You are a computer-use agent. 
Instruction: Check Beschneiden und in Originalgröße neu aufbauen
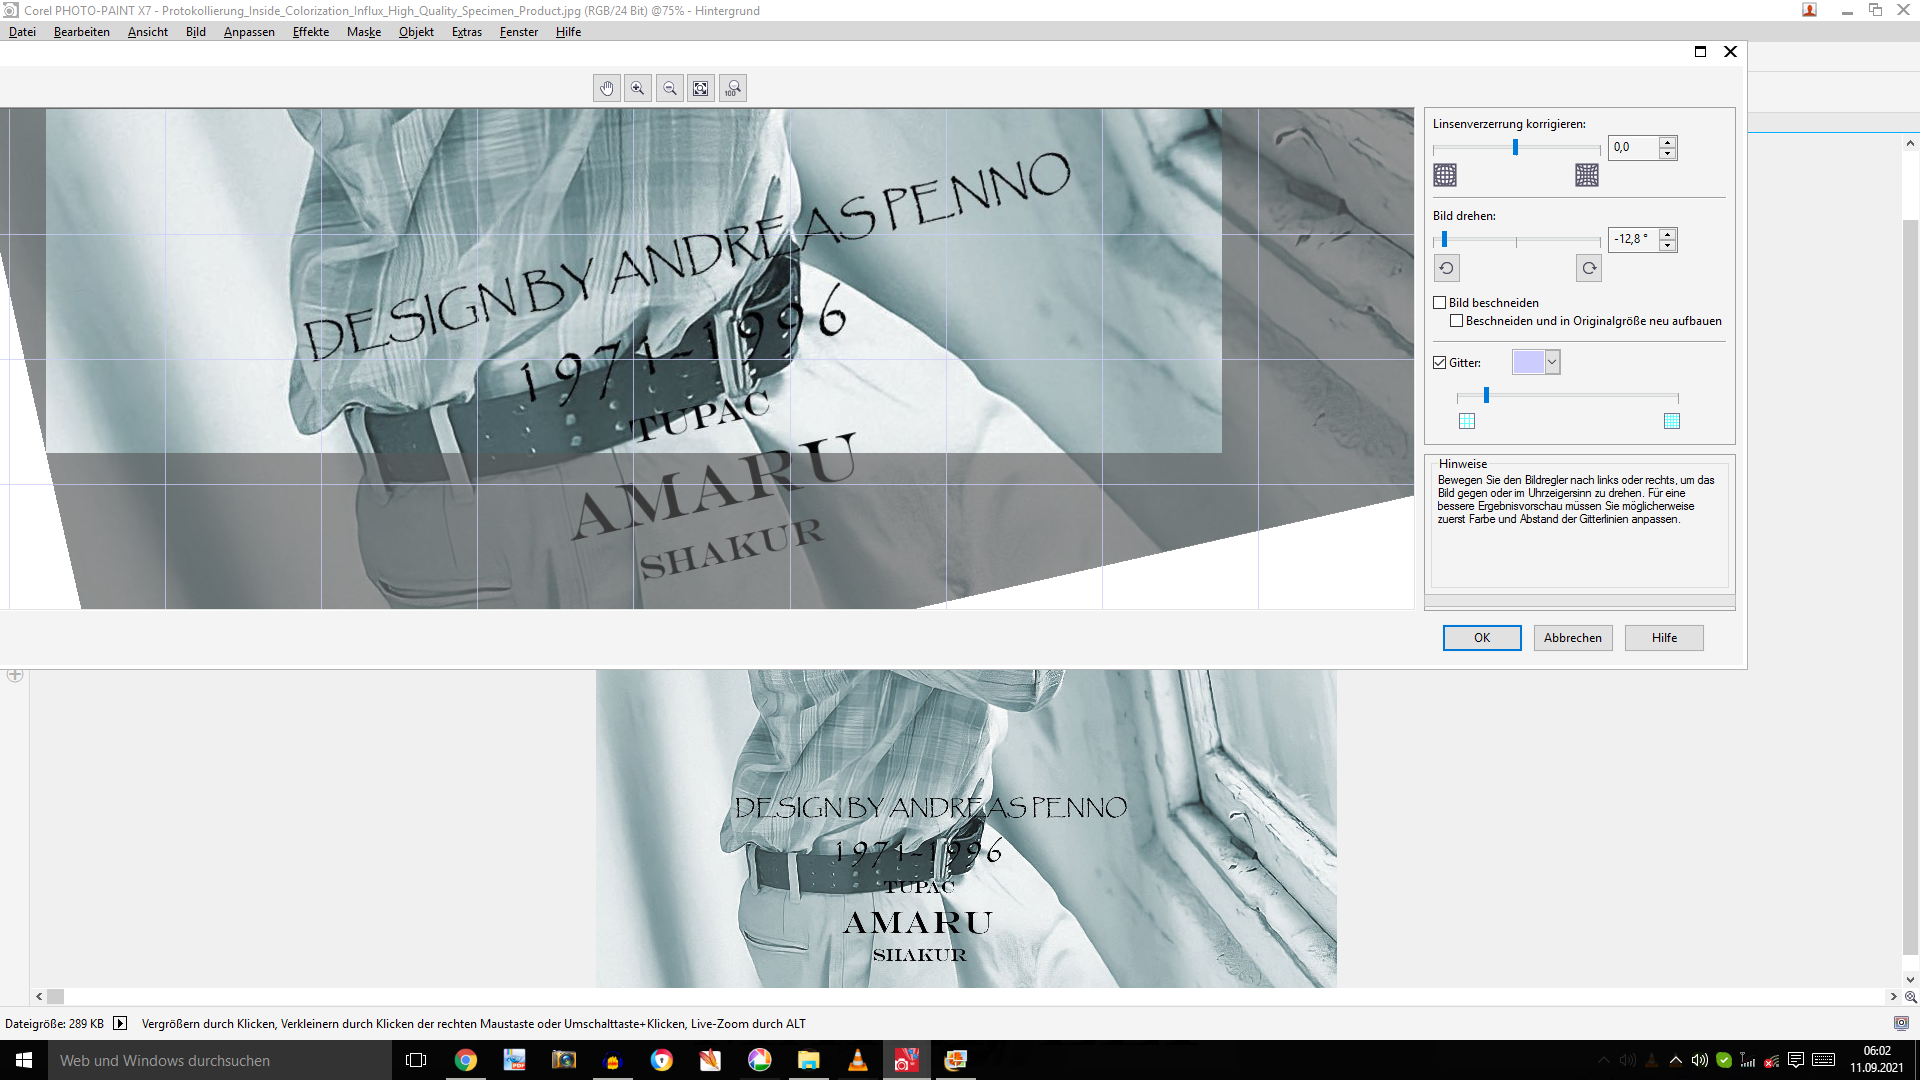pyautogui.click(x=1457, y=321)
